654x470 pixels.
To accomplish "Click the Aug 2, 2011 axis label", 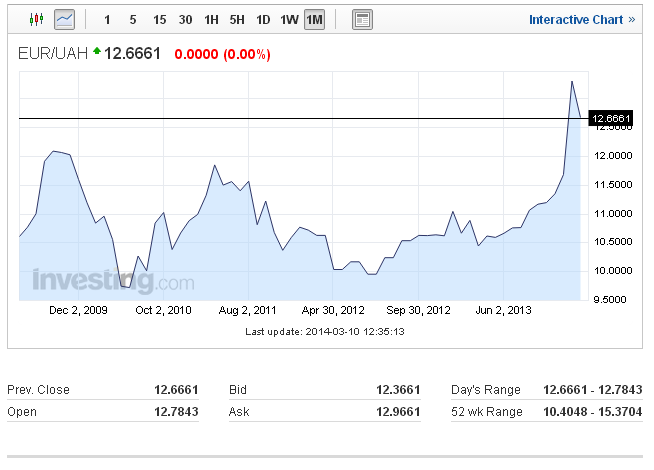I will point(248,310).
